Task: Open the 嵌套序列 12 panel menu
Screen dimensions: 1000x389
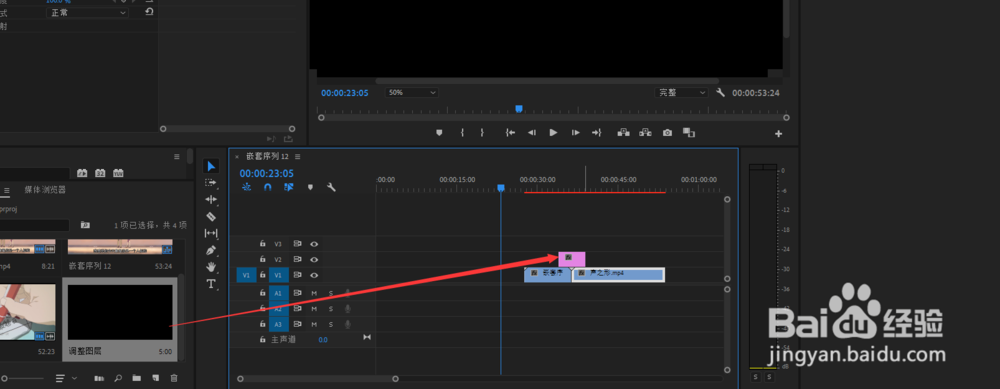Action: 298,156
